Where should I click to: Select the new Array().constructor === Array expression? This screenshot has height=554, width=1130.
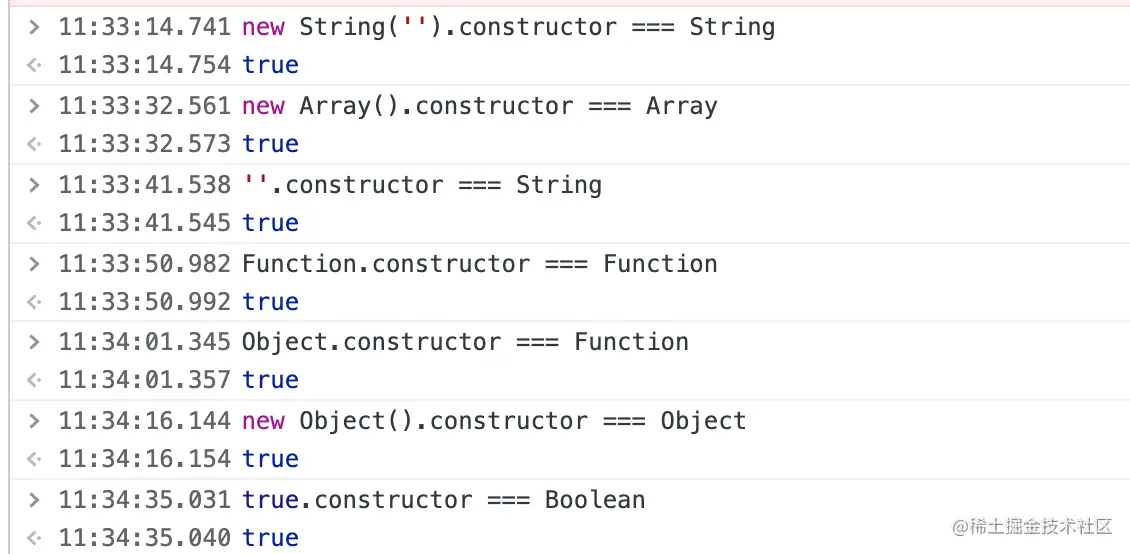[479, 106]
